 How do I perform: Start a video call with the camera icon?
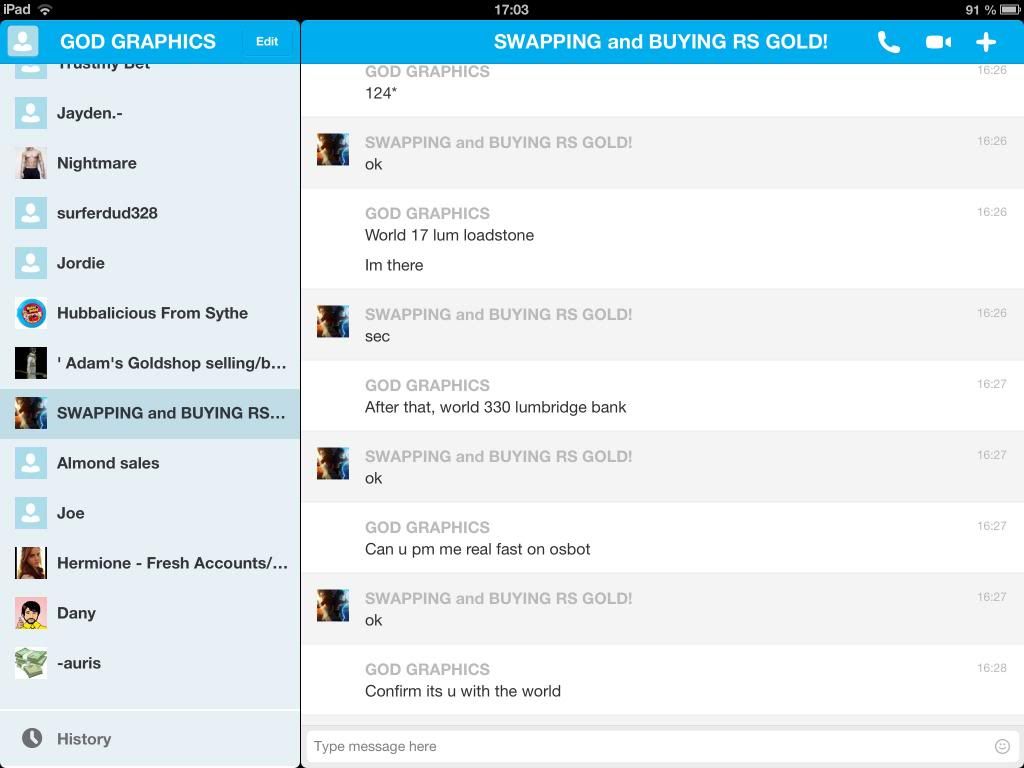pos(938,42)
